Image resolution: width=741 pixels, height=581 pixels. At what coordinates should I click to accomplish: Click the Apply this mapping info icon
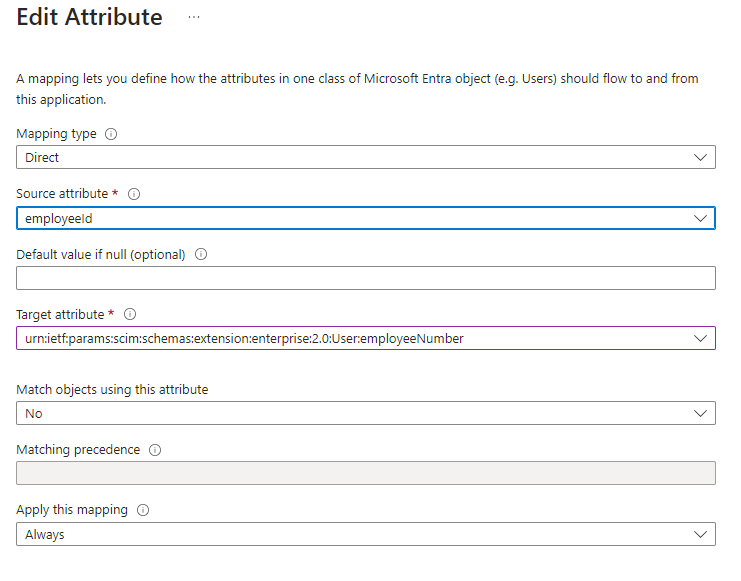[x=143, y=510]
